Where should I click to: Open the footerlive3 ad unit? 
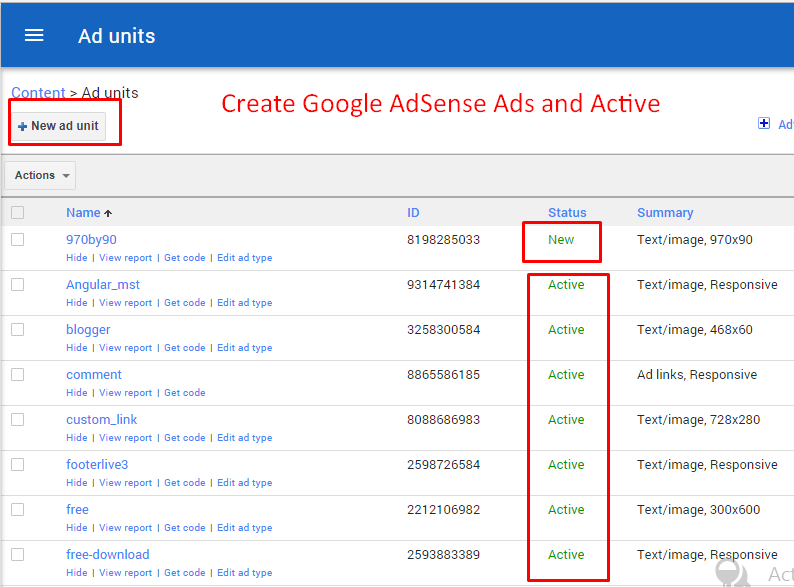(x=97, y=464)
